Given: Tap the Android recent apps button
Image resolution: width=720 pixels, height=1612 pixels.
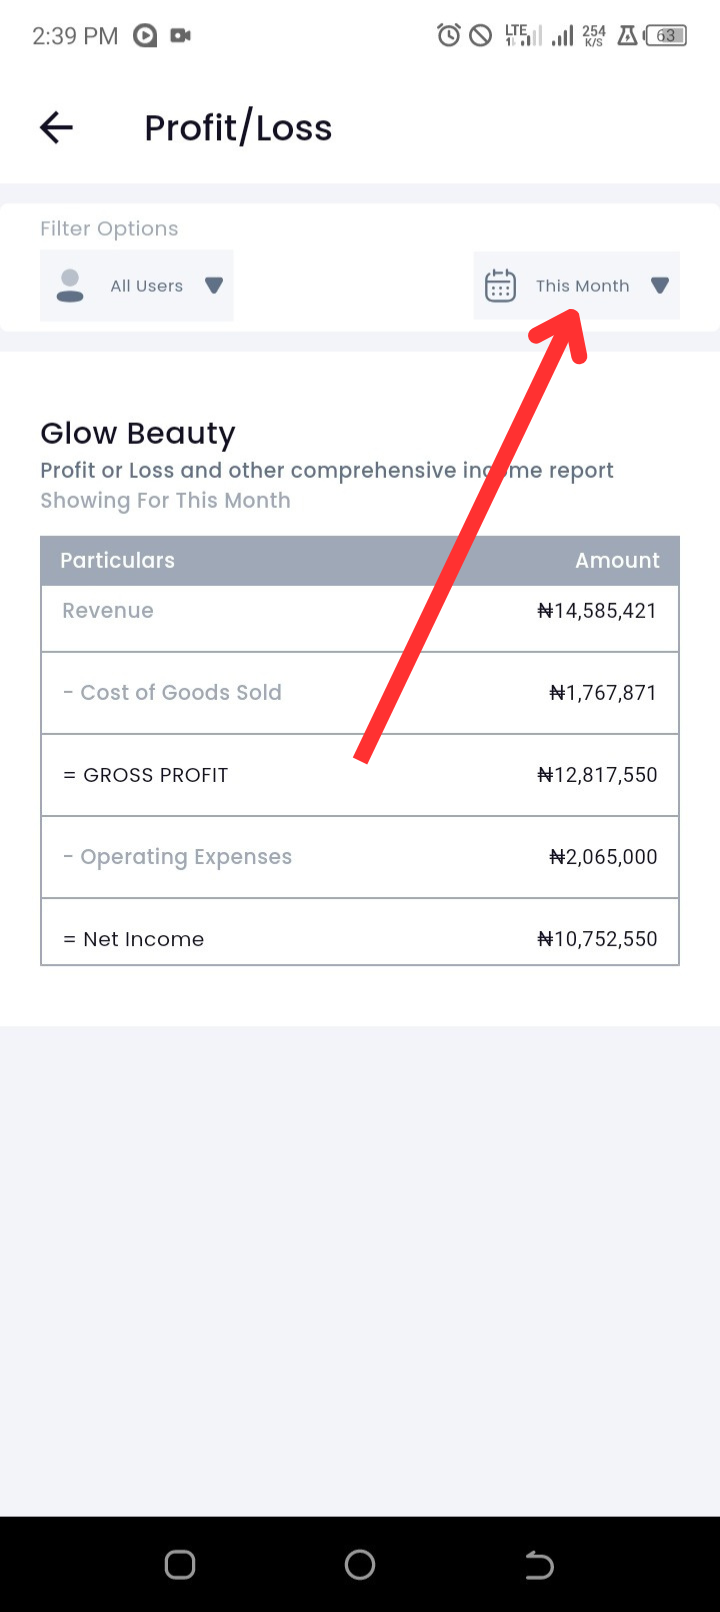Looking at the screenshot, I should point(180,1564).
